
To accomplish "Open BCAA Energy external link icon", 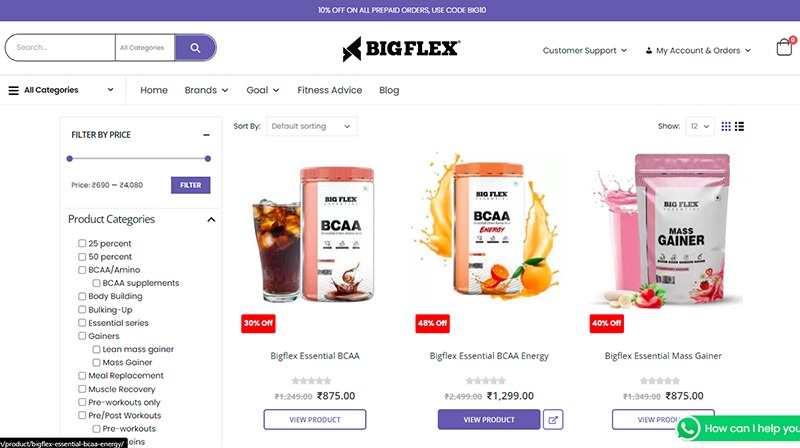I will pos(553,419).
